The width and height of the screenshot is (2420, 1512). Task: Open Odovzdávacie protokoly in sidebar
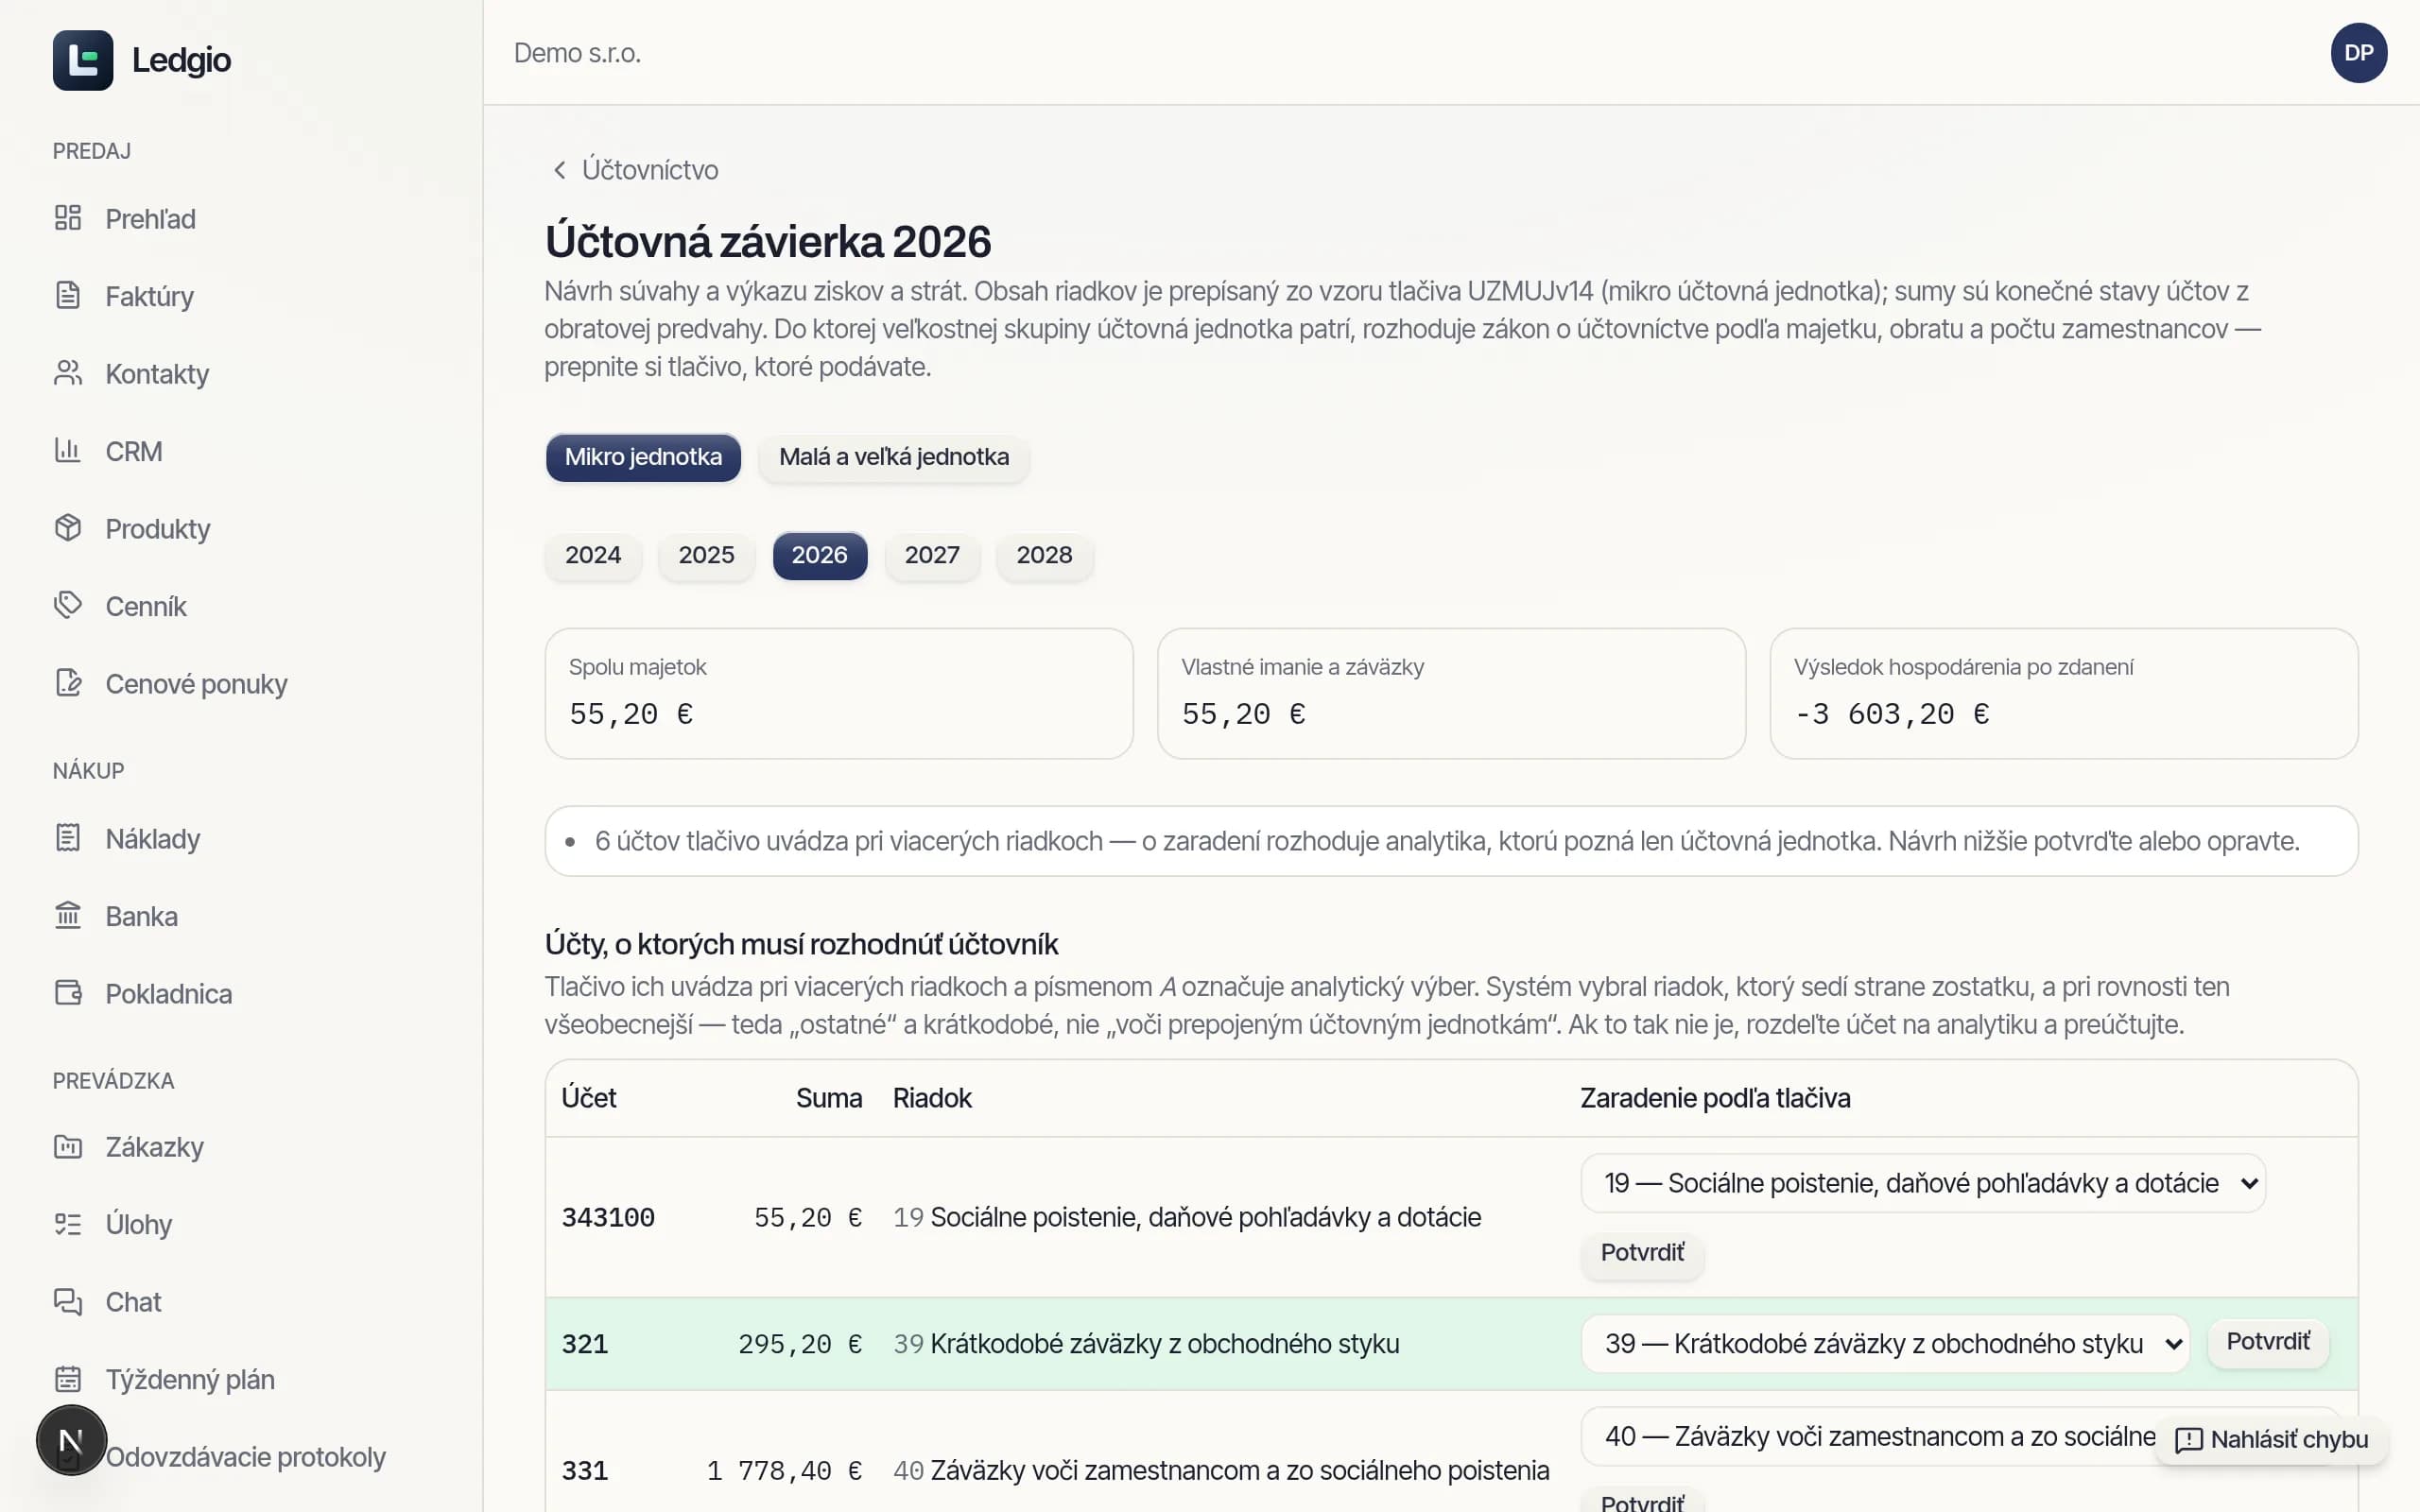click(245, 1457)
